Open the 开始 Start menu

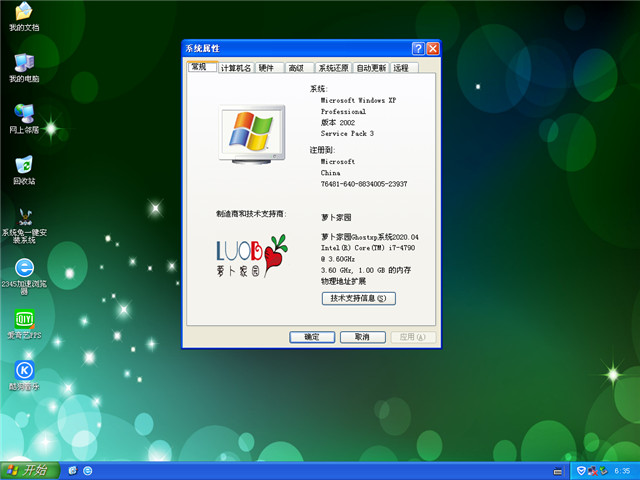[29, 471]
